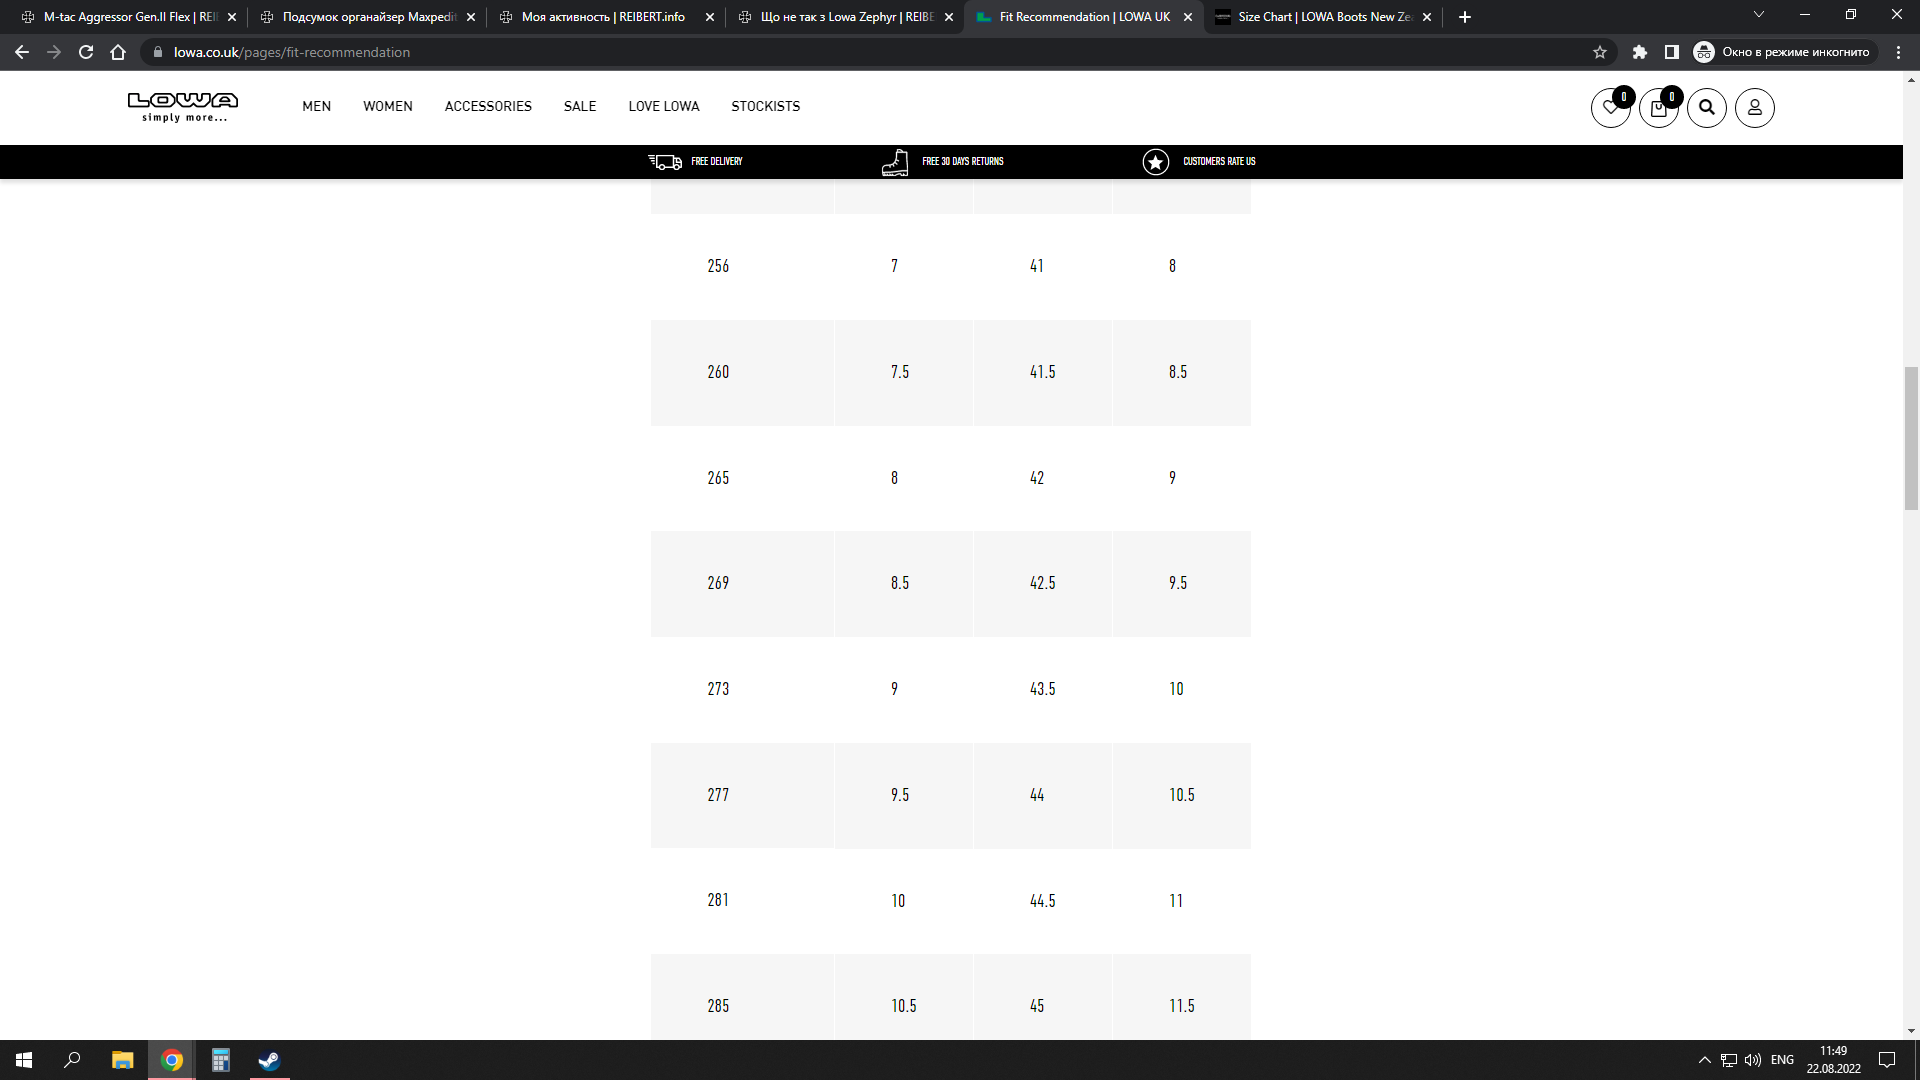Click the site search magnifier icon
The width and height of the screenshot is (1920, 1080).
[x=1706, y=108]
